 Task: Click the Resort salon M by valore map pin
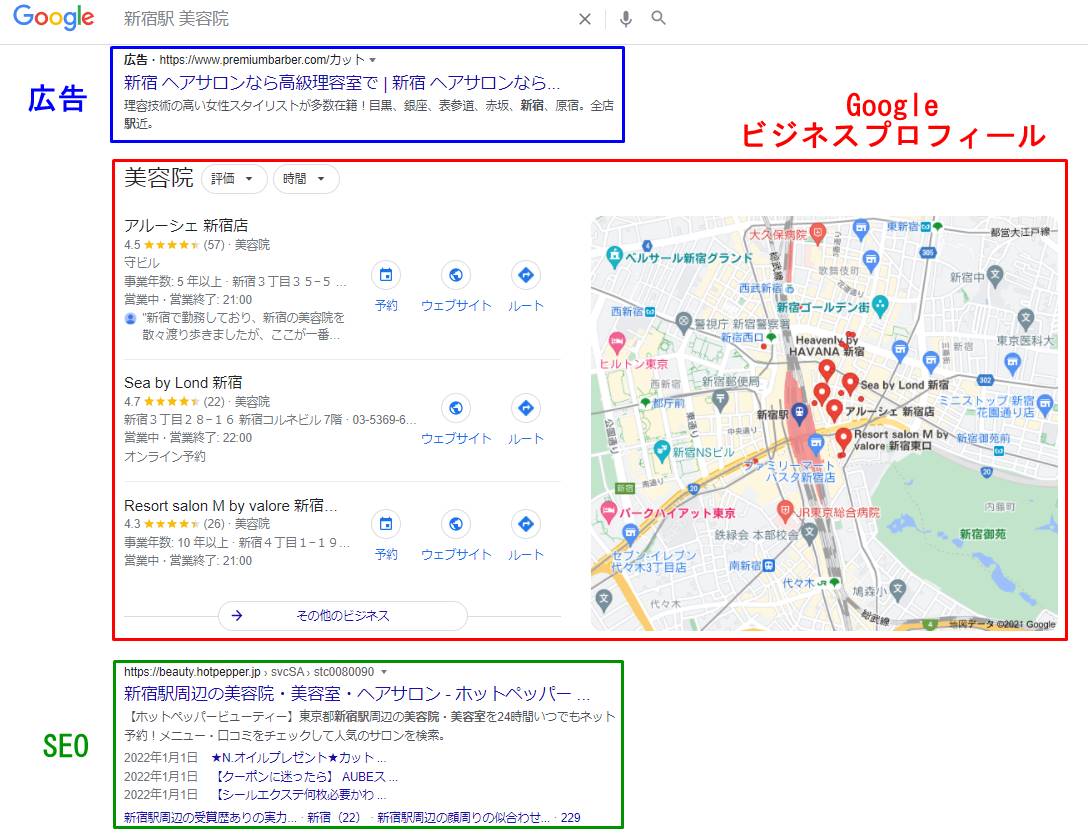click(x=843, y=439)
